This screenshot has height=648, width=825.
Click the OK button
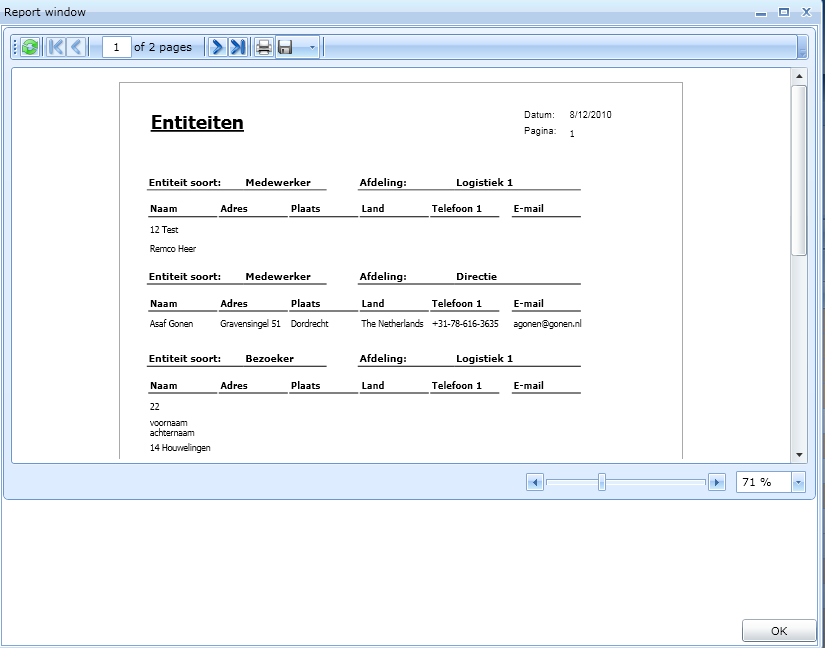[779, 631]
